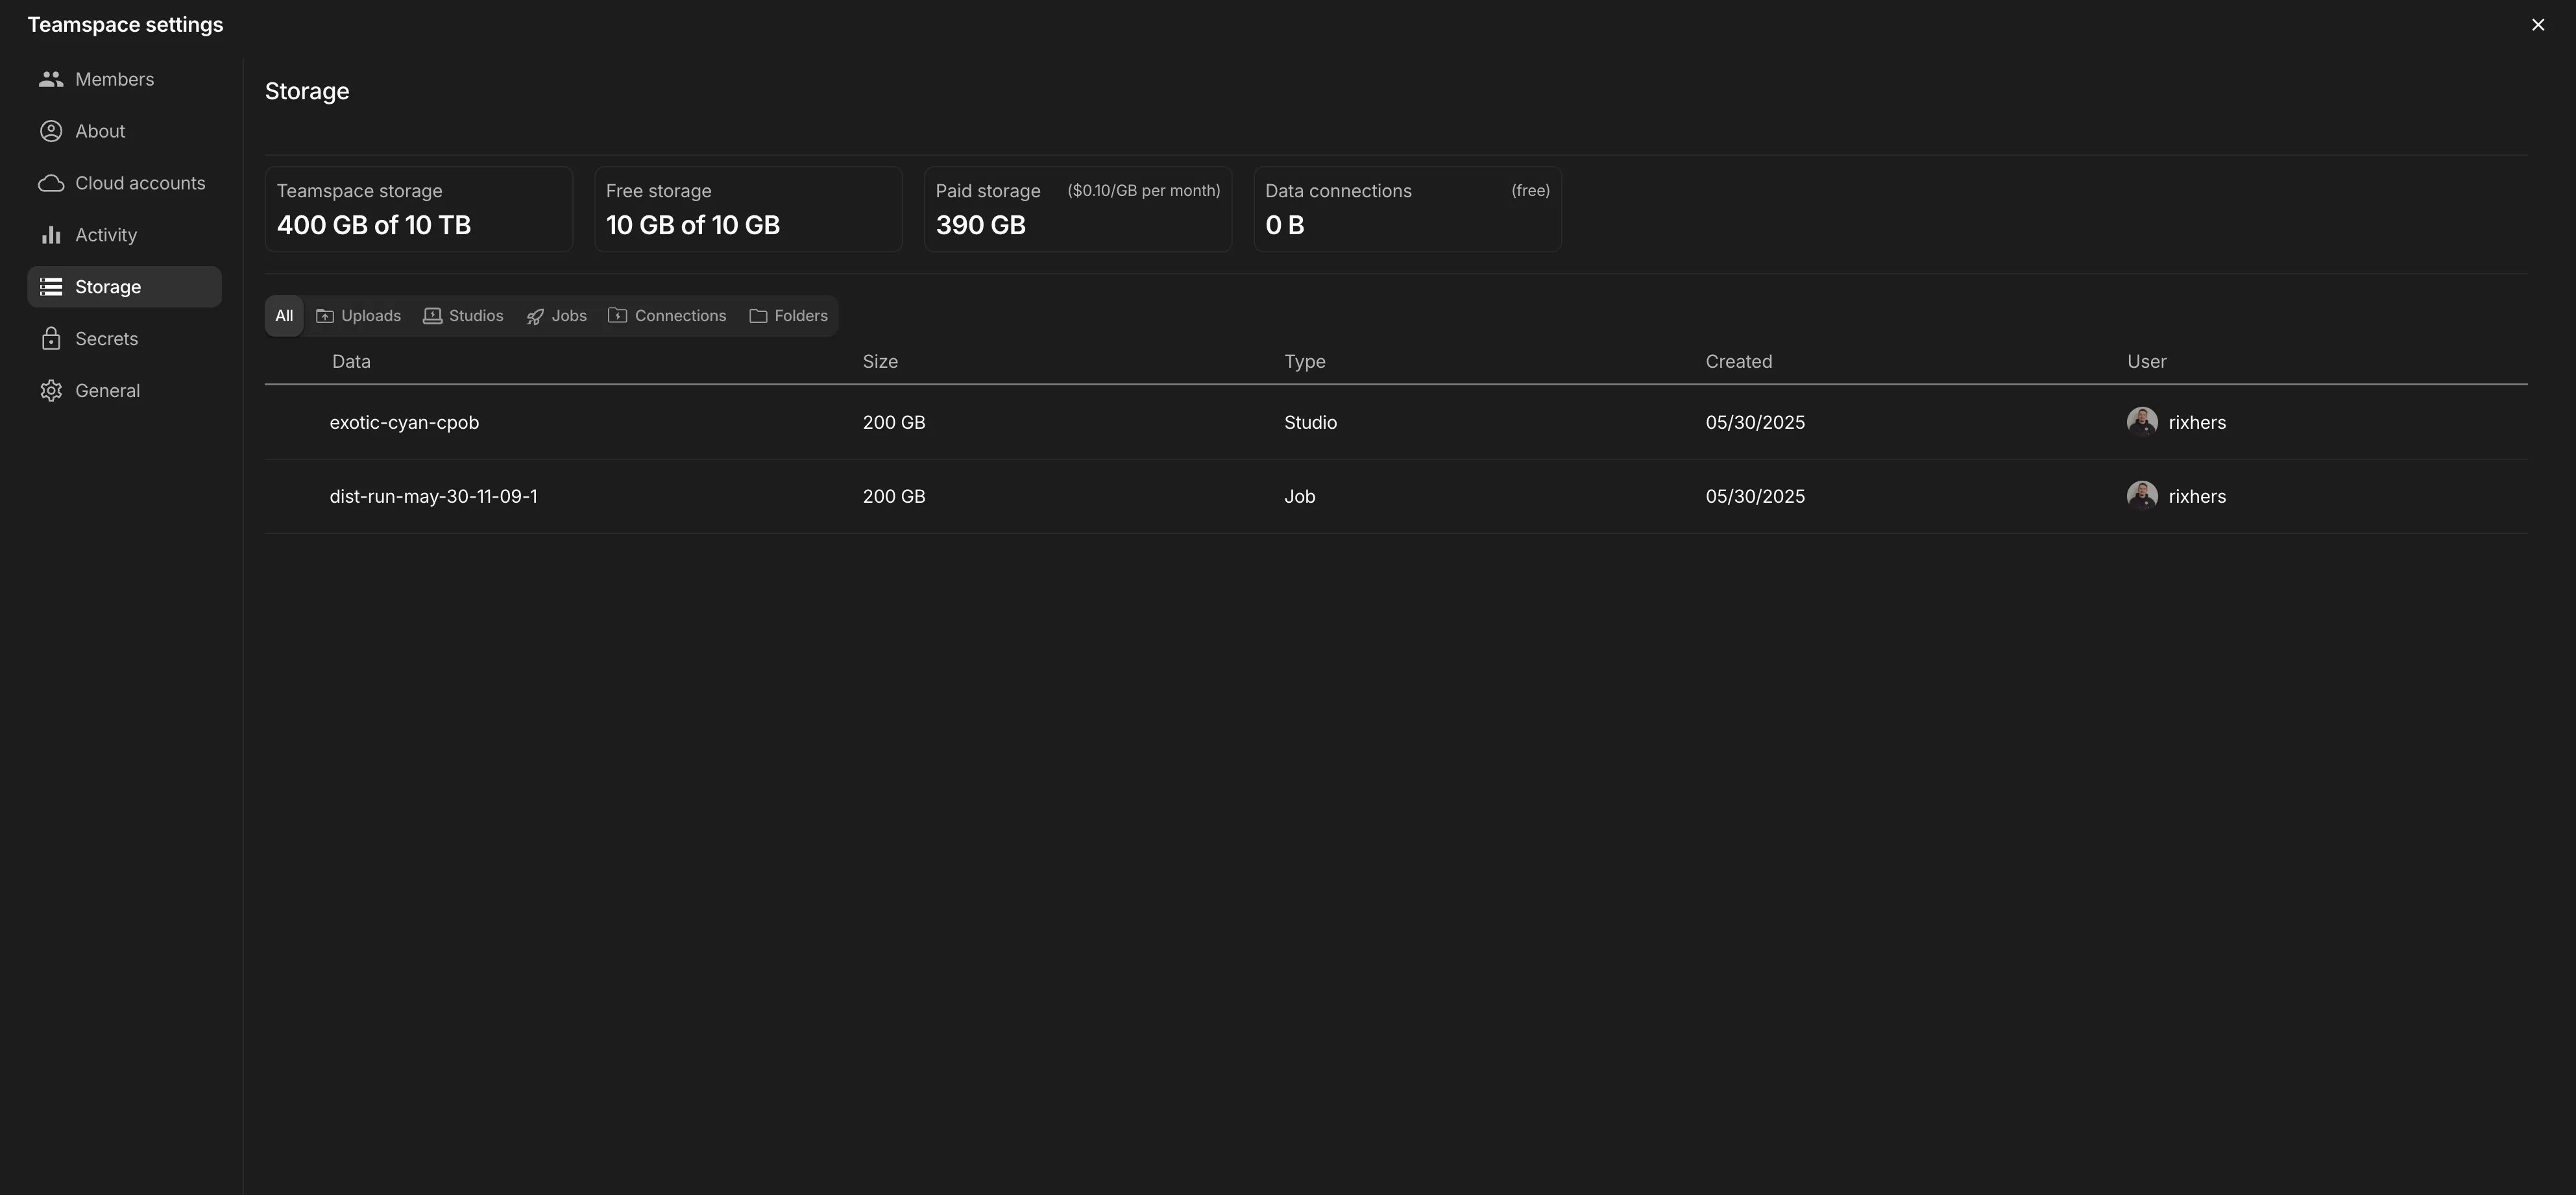The image size is (2576, 1195).
Task: Click the Free storage 10 GB card
Action: (748, 210)
